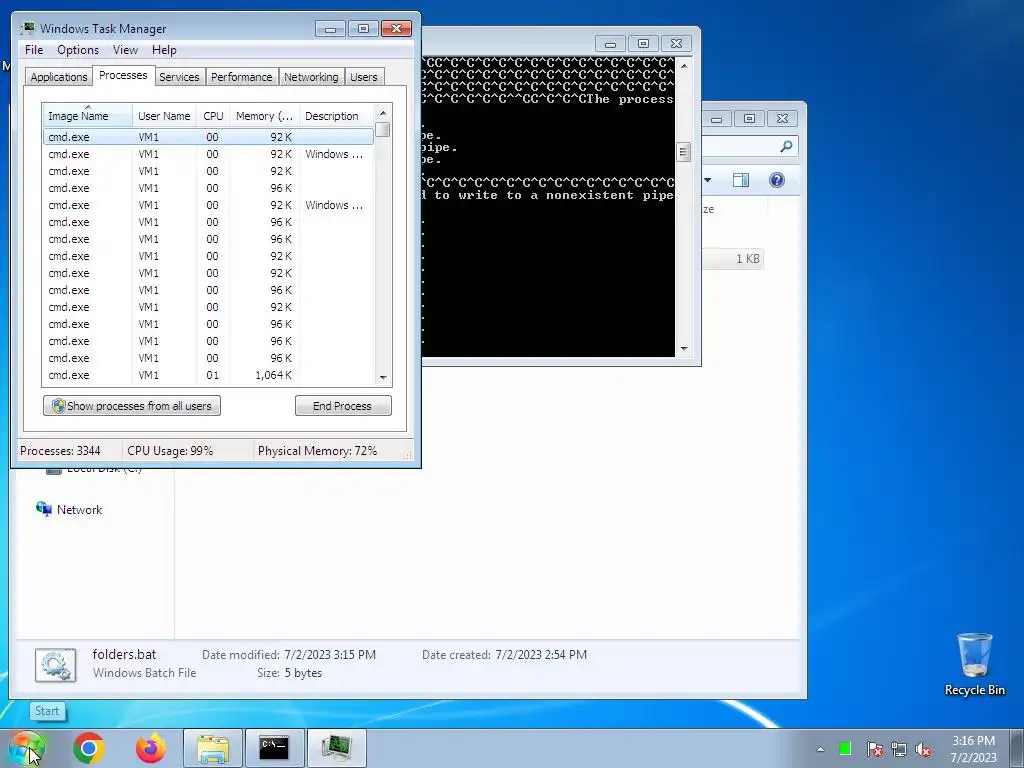Viewport: 1024px width, 768px height.
Task: Switch to the Services tab
Action: point(179,76)
